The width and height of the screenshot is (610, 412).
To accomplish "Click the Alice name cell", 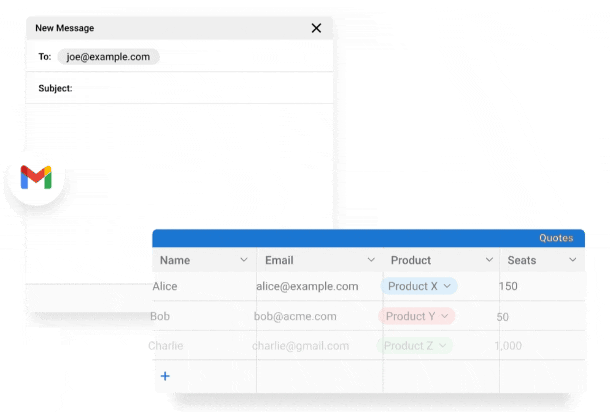I will pos(167,286).
